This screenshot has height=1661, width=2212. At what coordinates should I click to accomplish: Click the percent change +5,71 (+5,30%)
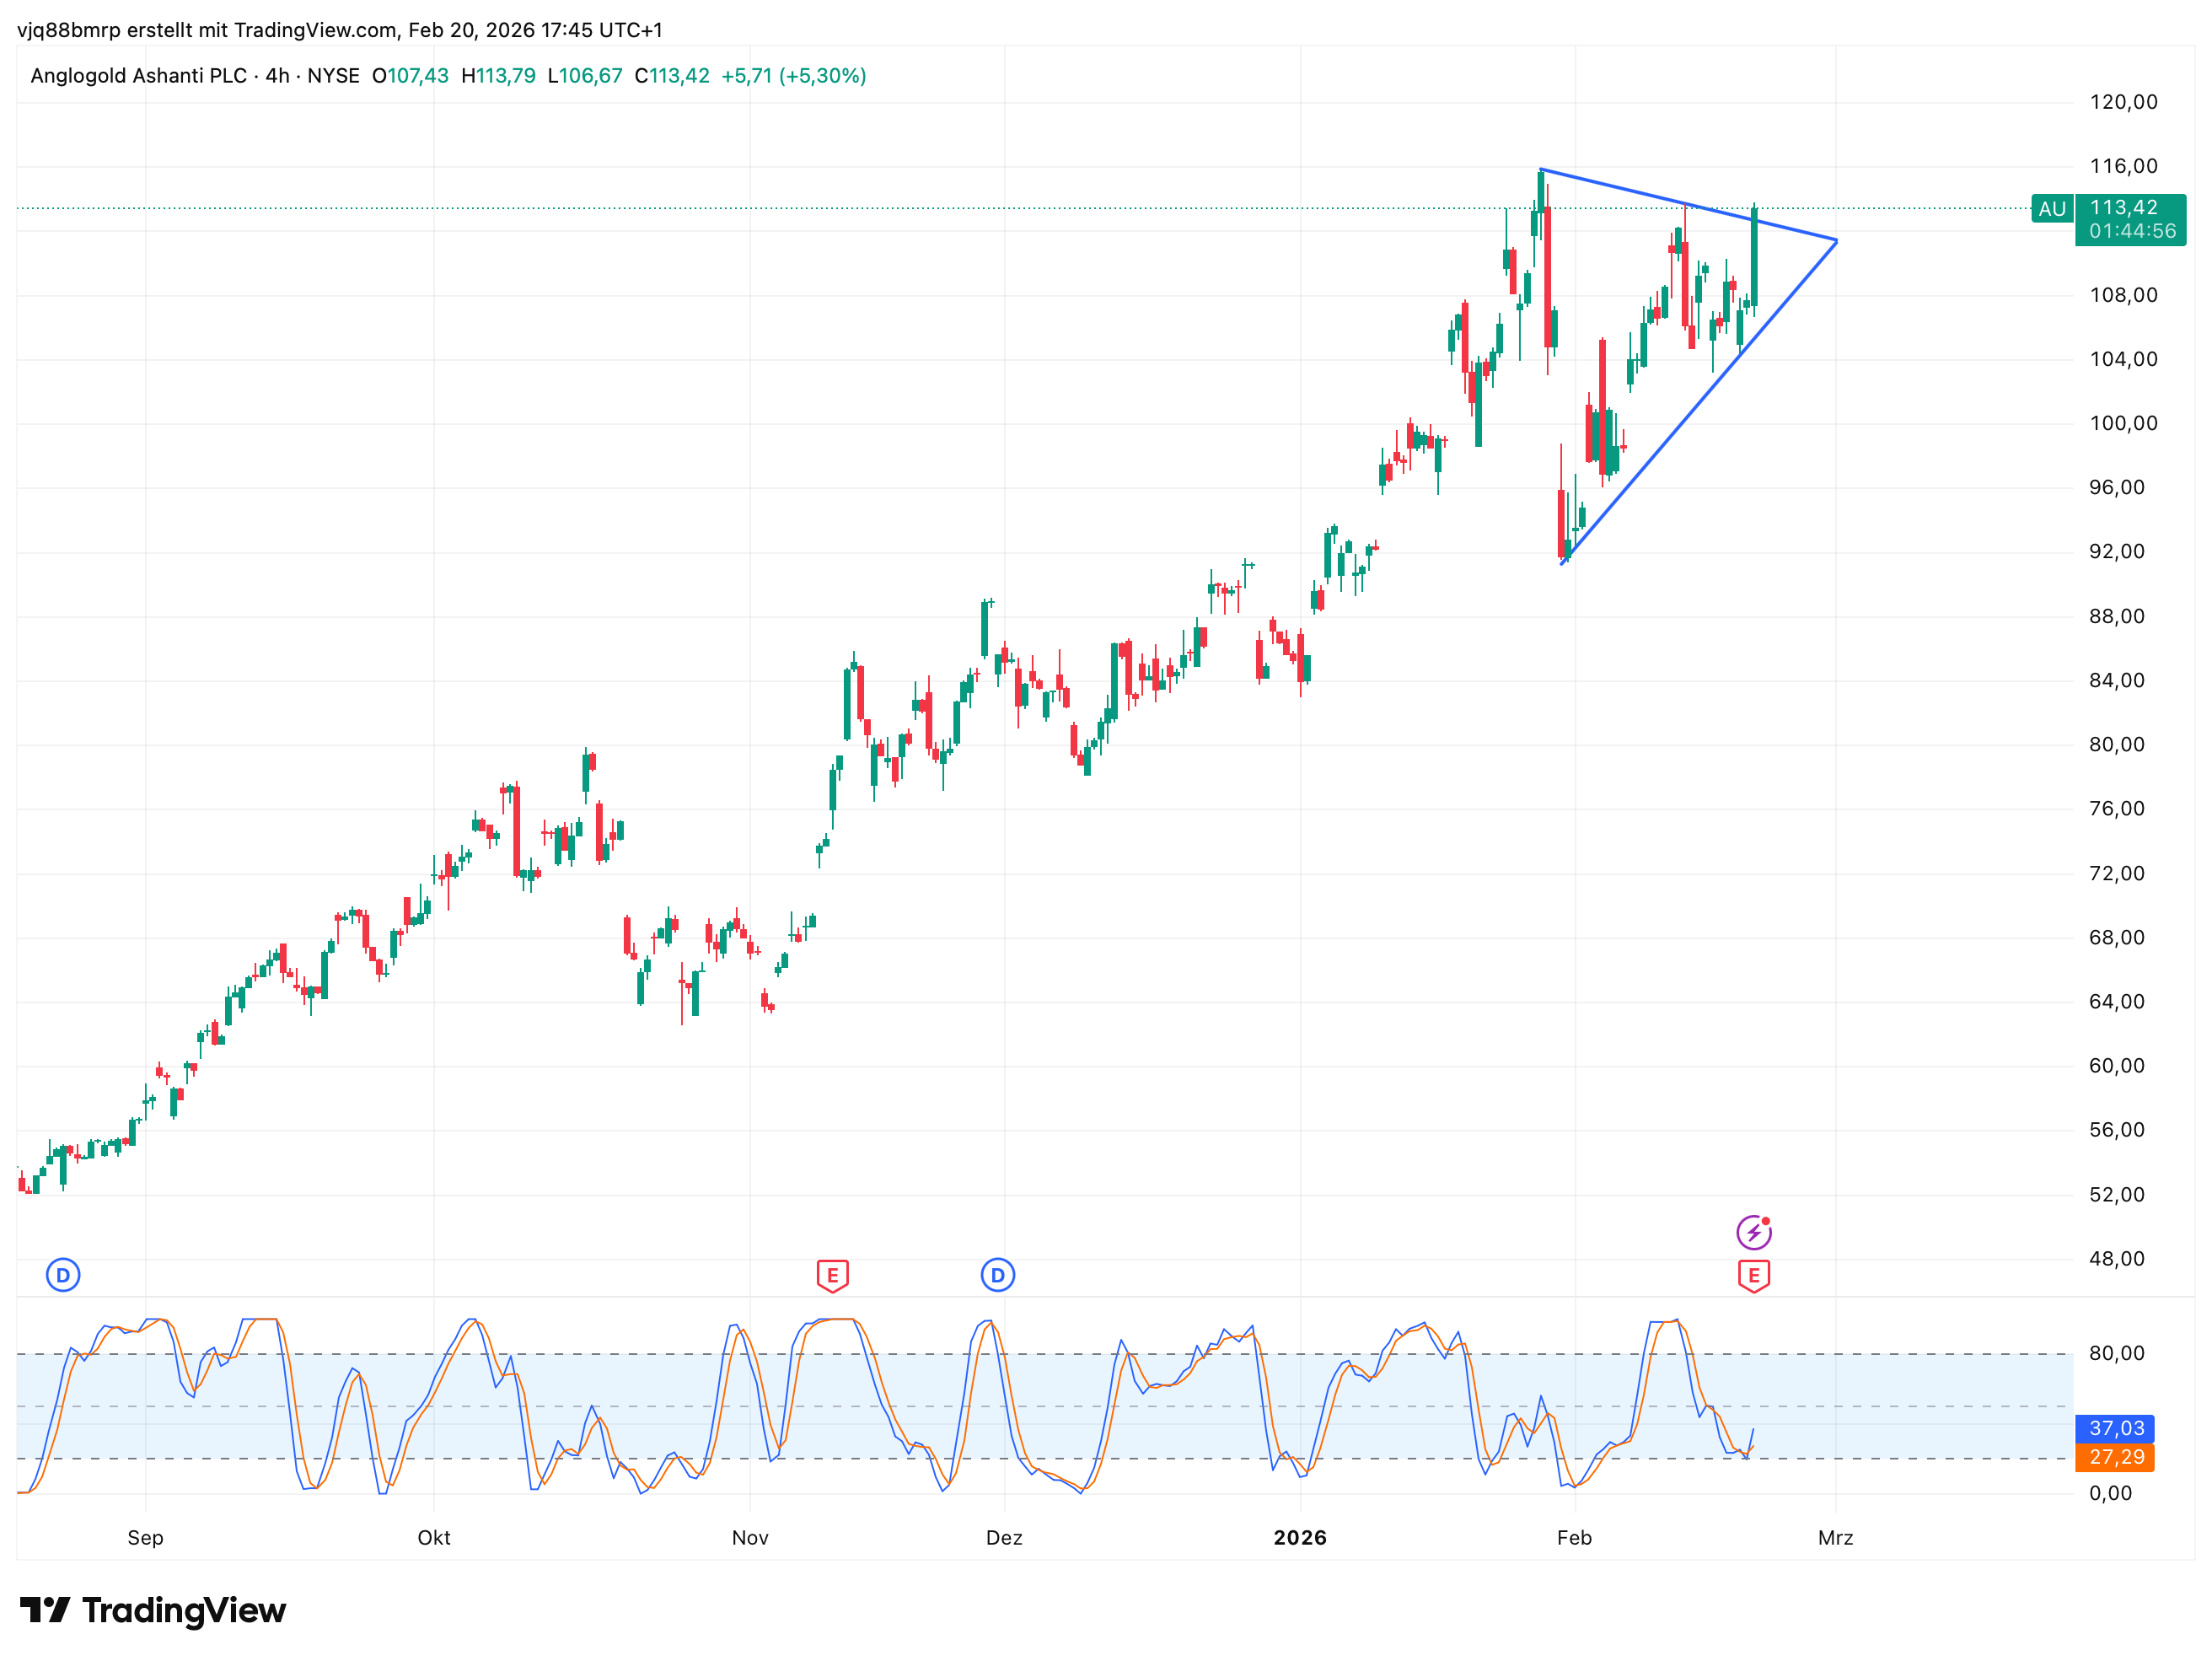click(x=794, y=76)
